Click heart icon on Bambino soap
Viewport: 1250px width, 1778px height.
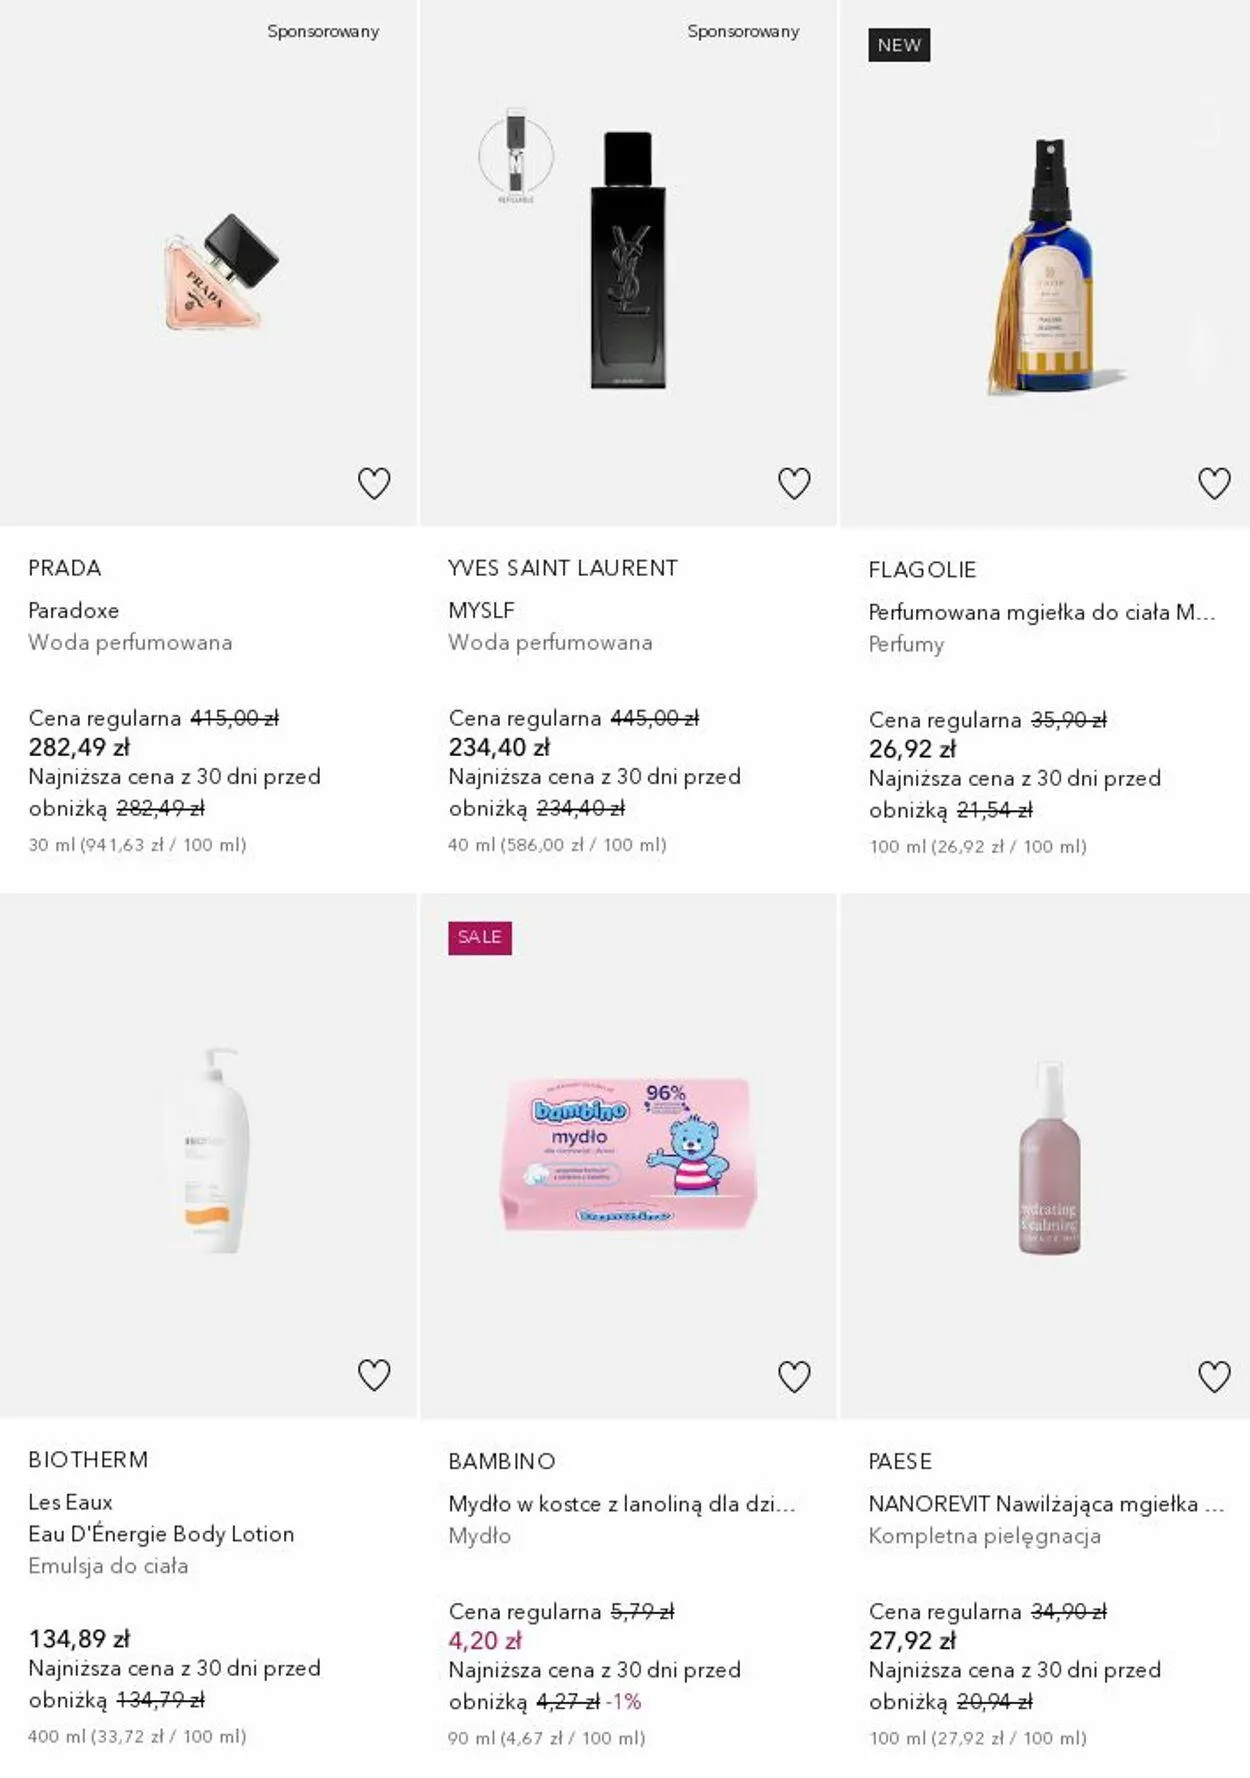click(794, 1377)
